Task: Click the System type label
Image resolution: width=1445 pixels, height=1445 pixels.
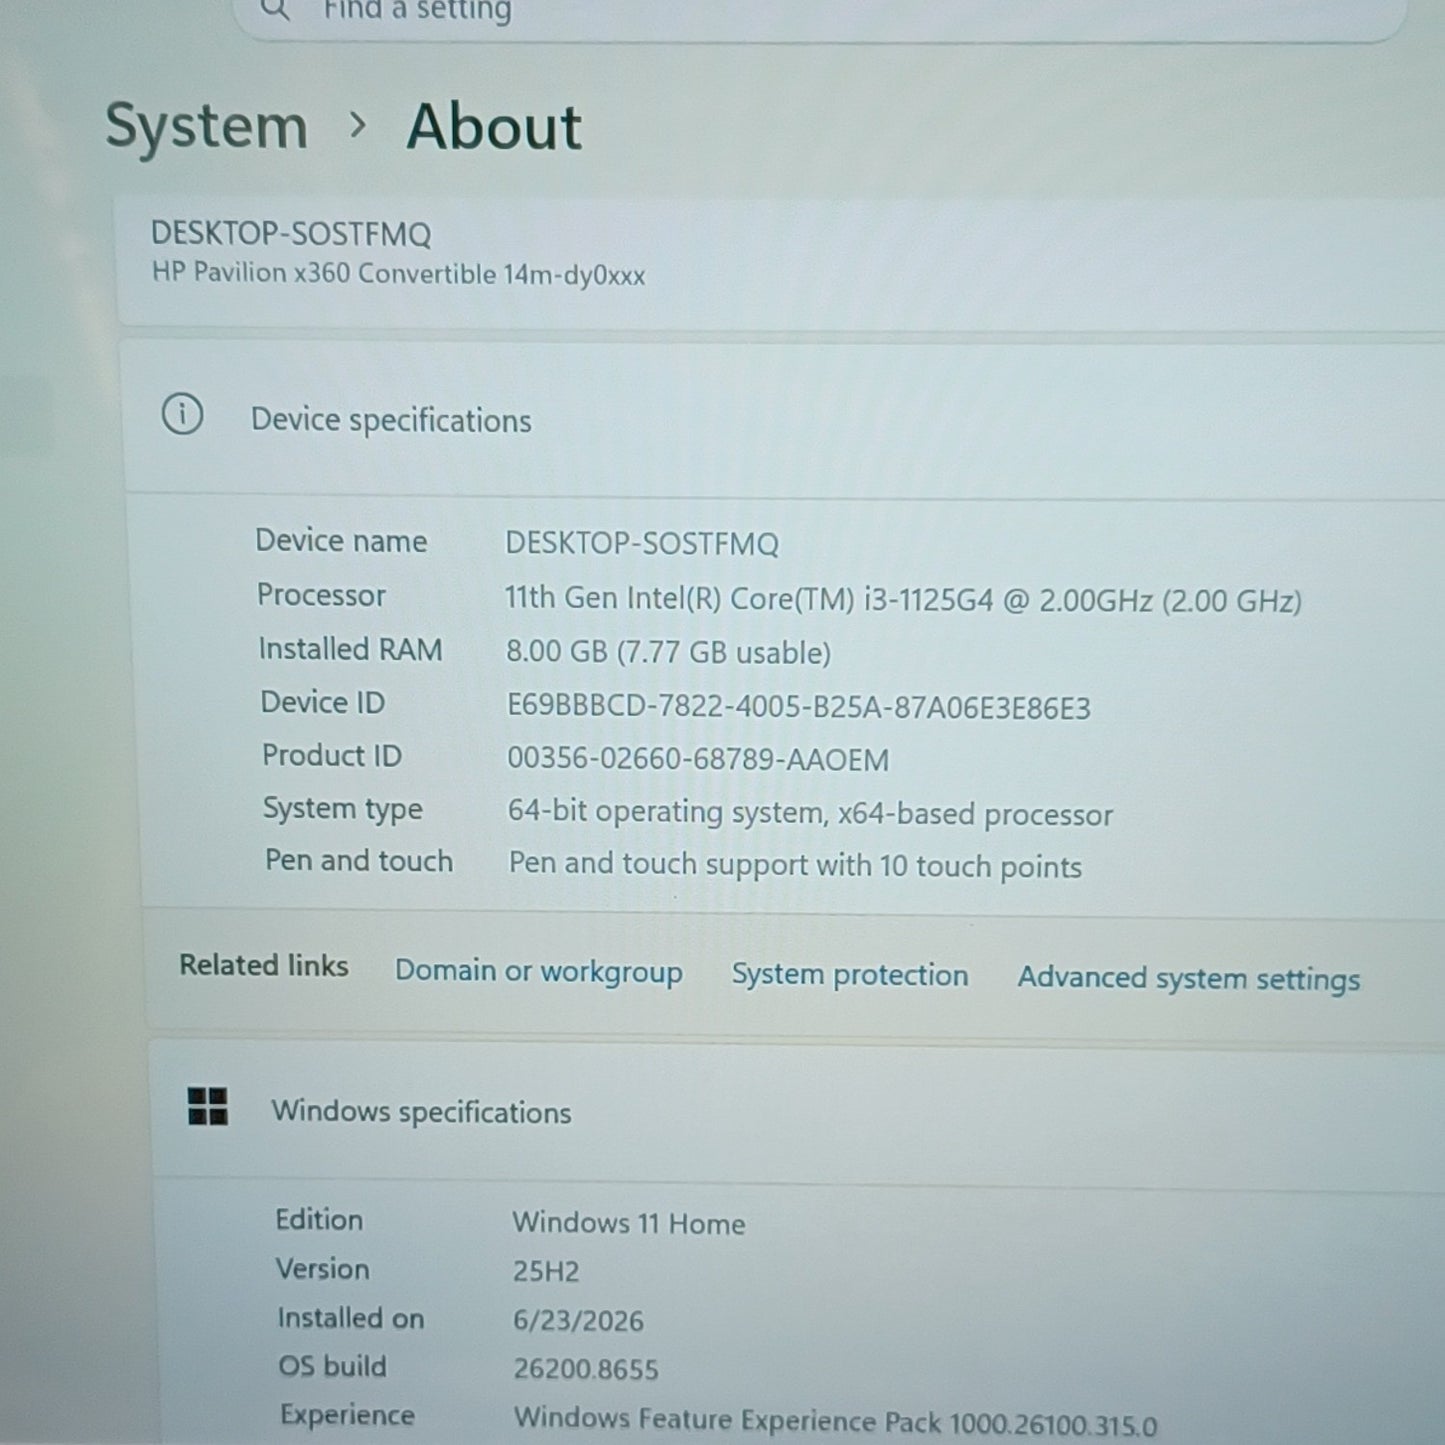Action: (343, 809)
